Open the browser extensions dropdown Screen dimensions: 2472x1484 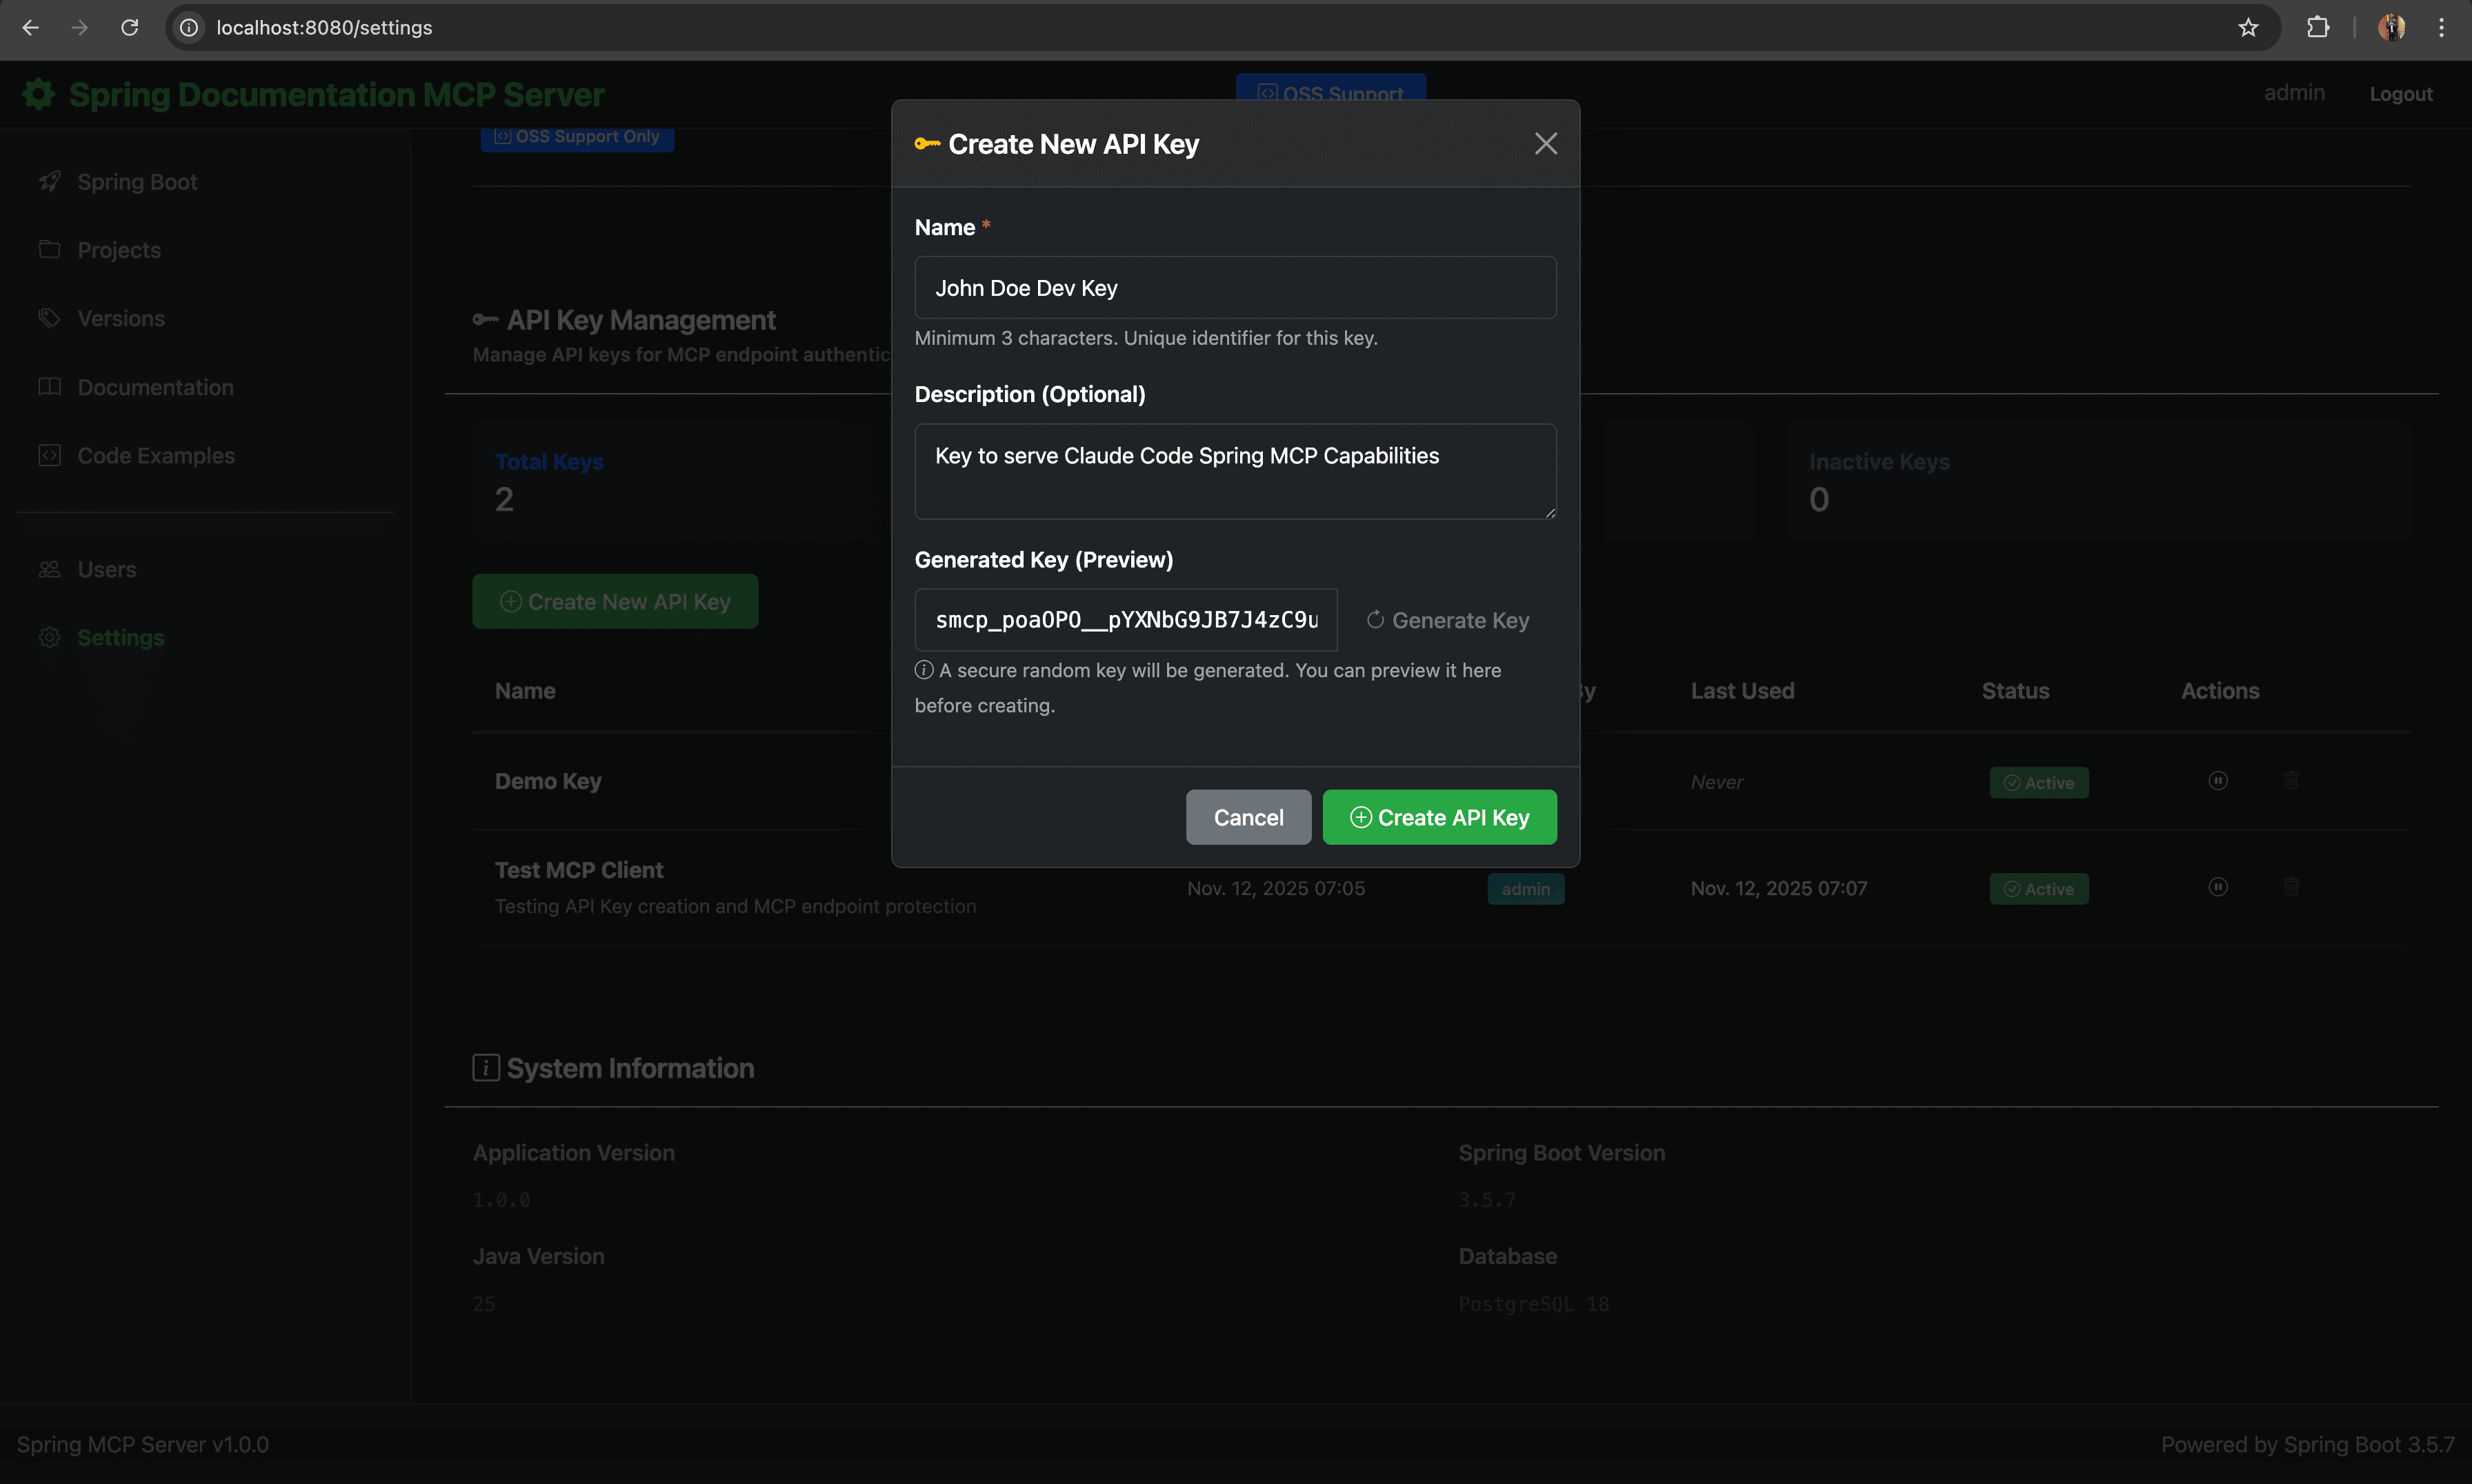coord(2319,27)
